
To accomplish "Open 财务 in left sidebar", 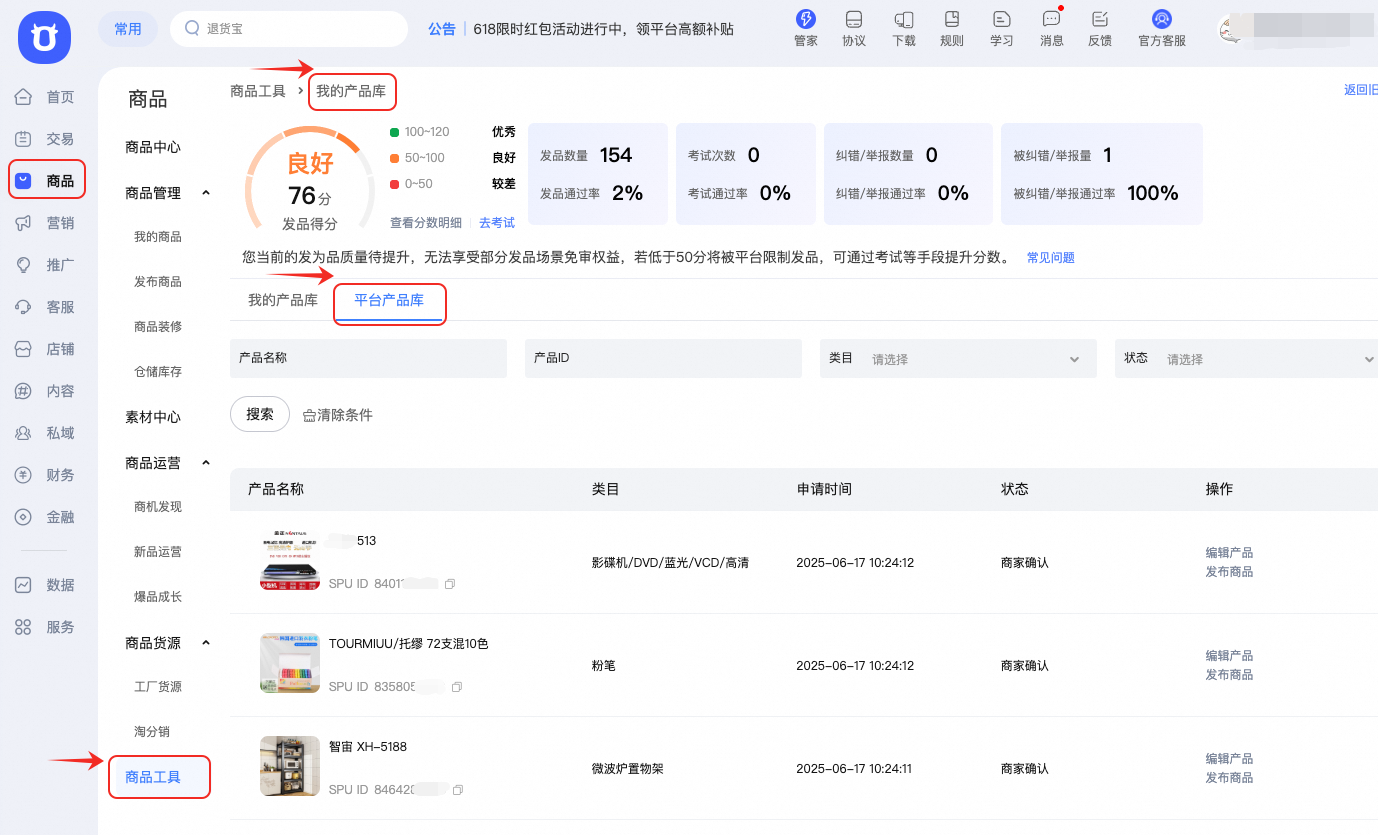I will (46, 475).
